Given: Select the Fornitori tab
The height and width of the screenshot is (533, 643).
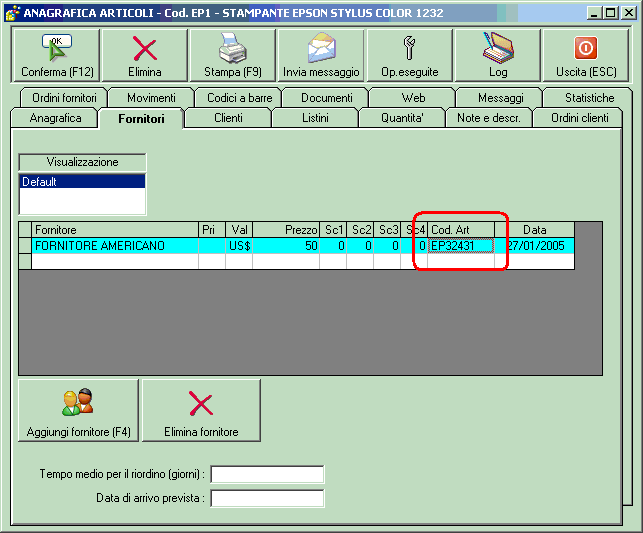Looking at the screenshot, I should coord(141,118).
